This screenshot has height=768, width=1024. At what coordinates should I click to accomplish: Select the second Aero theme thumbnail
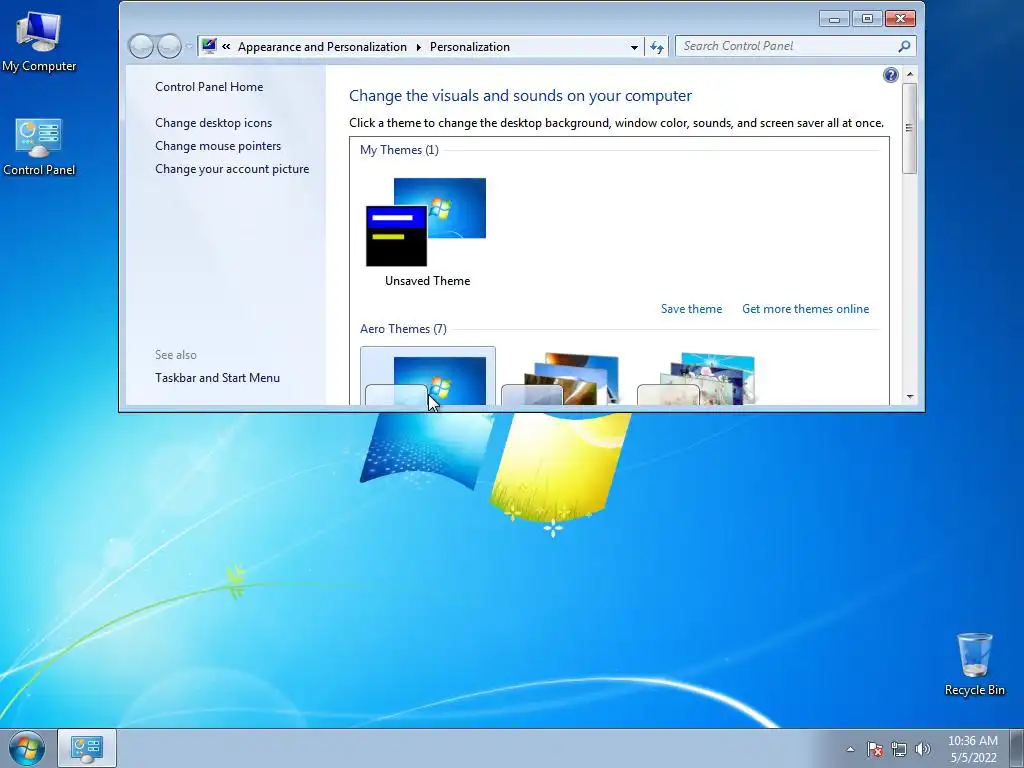(560, 379)
